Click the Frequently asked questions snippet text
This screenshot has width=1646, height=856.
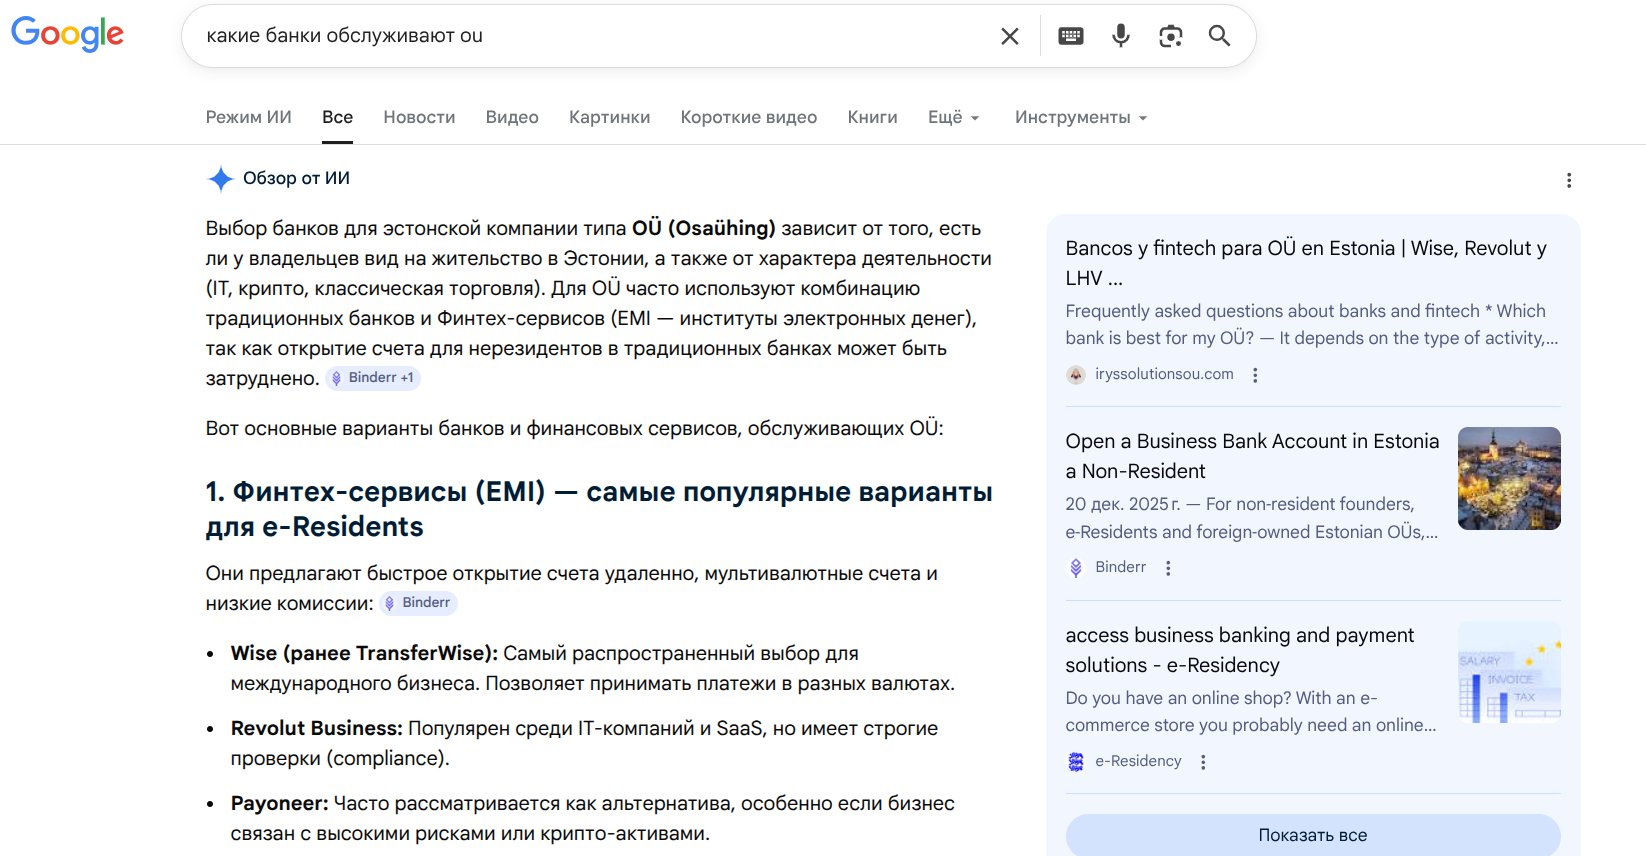[1312, 324]
